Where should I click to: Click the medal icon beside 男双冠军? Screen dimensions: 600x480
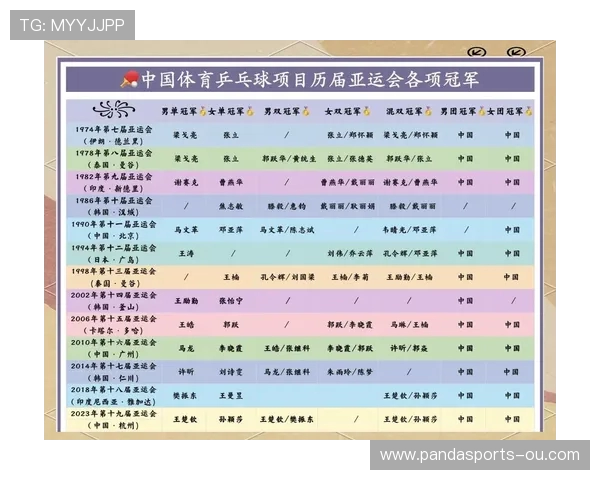(306, 110)
